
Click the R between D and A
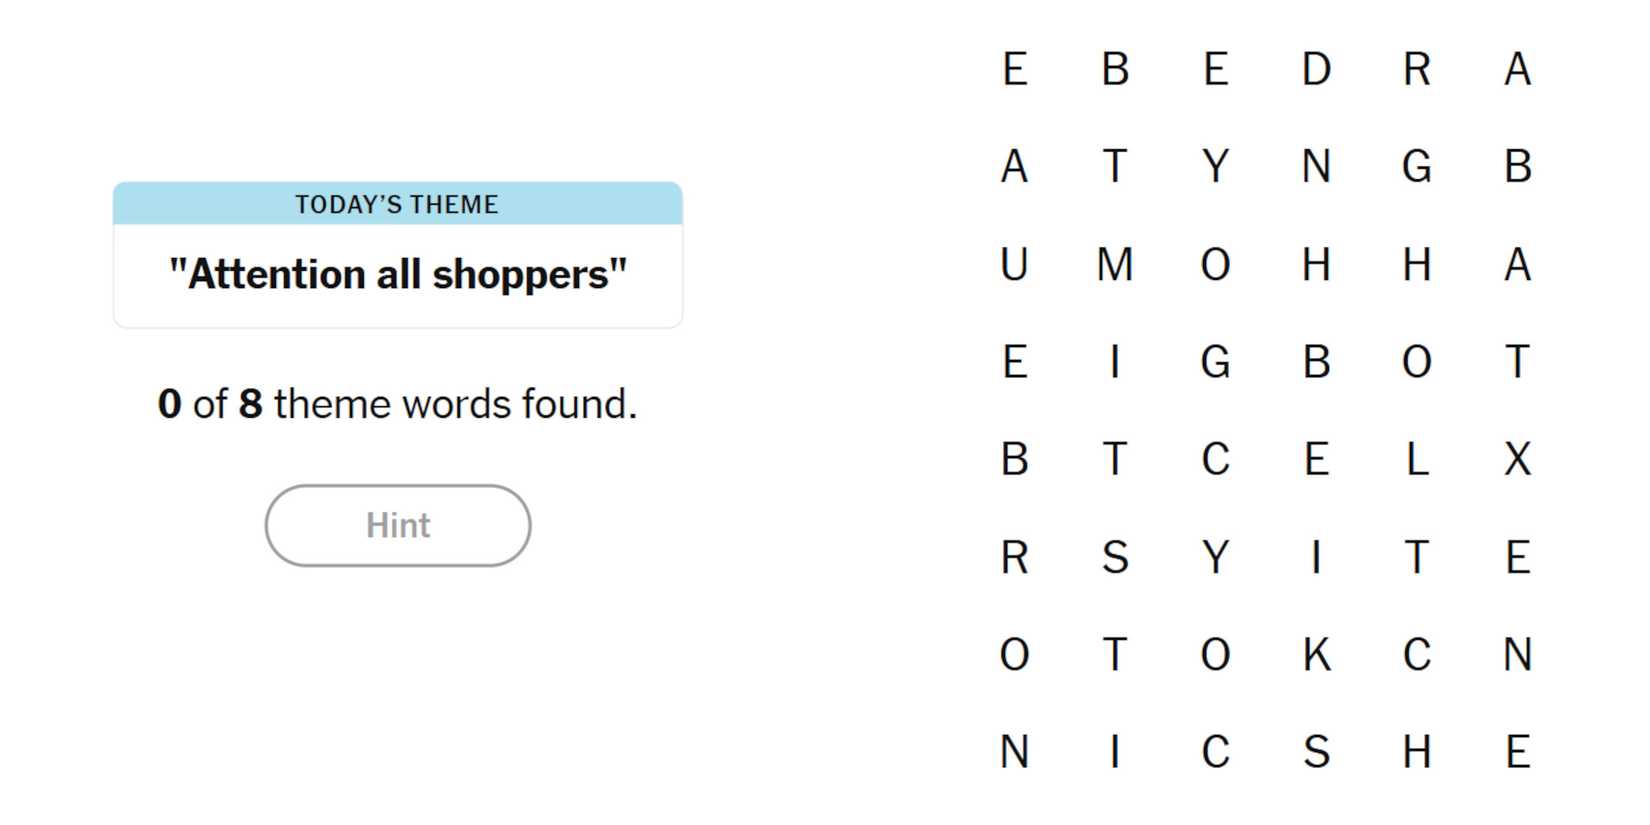(x=1417, y=70)
